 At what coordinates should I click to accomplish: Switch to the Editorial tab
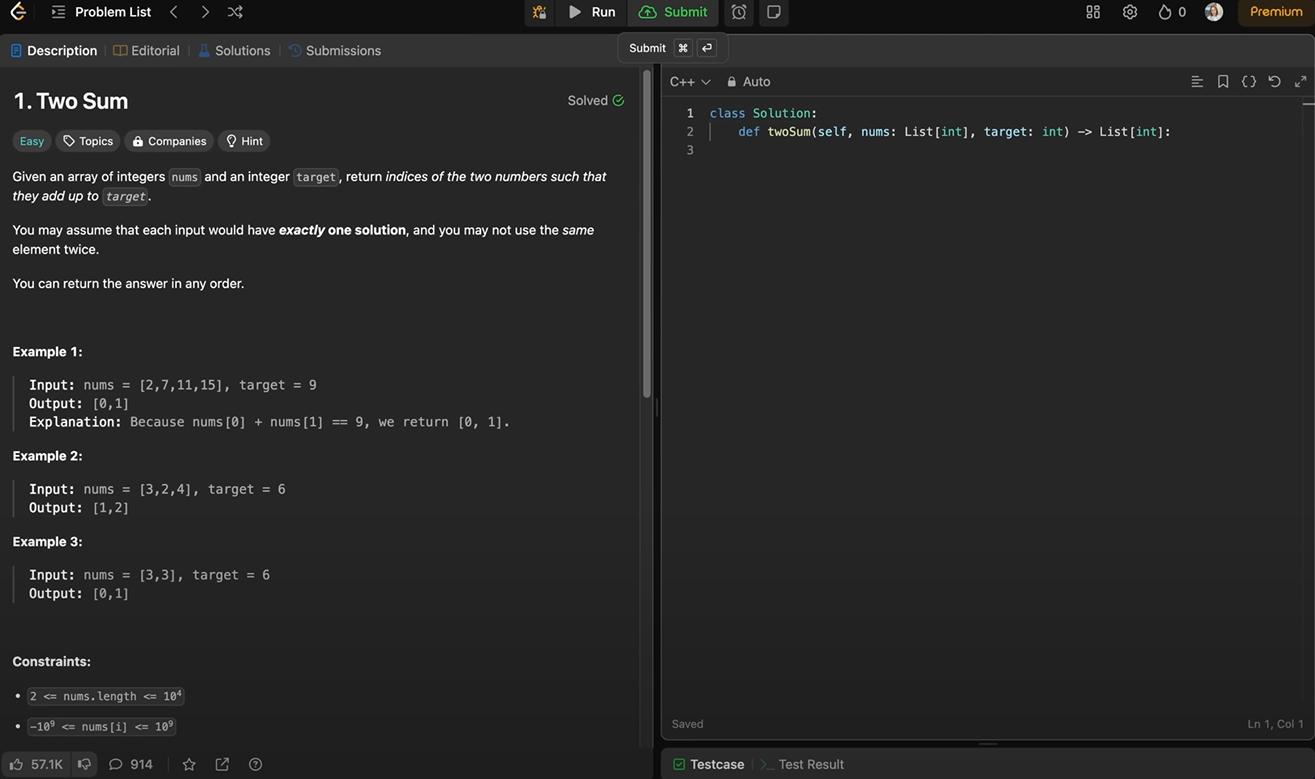146,51
